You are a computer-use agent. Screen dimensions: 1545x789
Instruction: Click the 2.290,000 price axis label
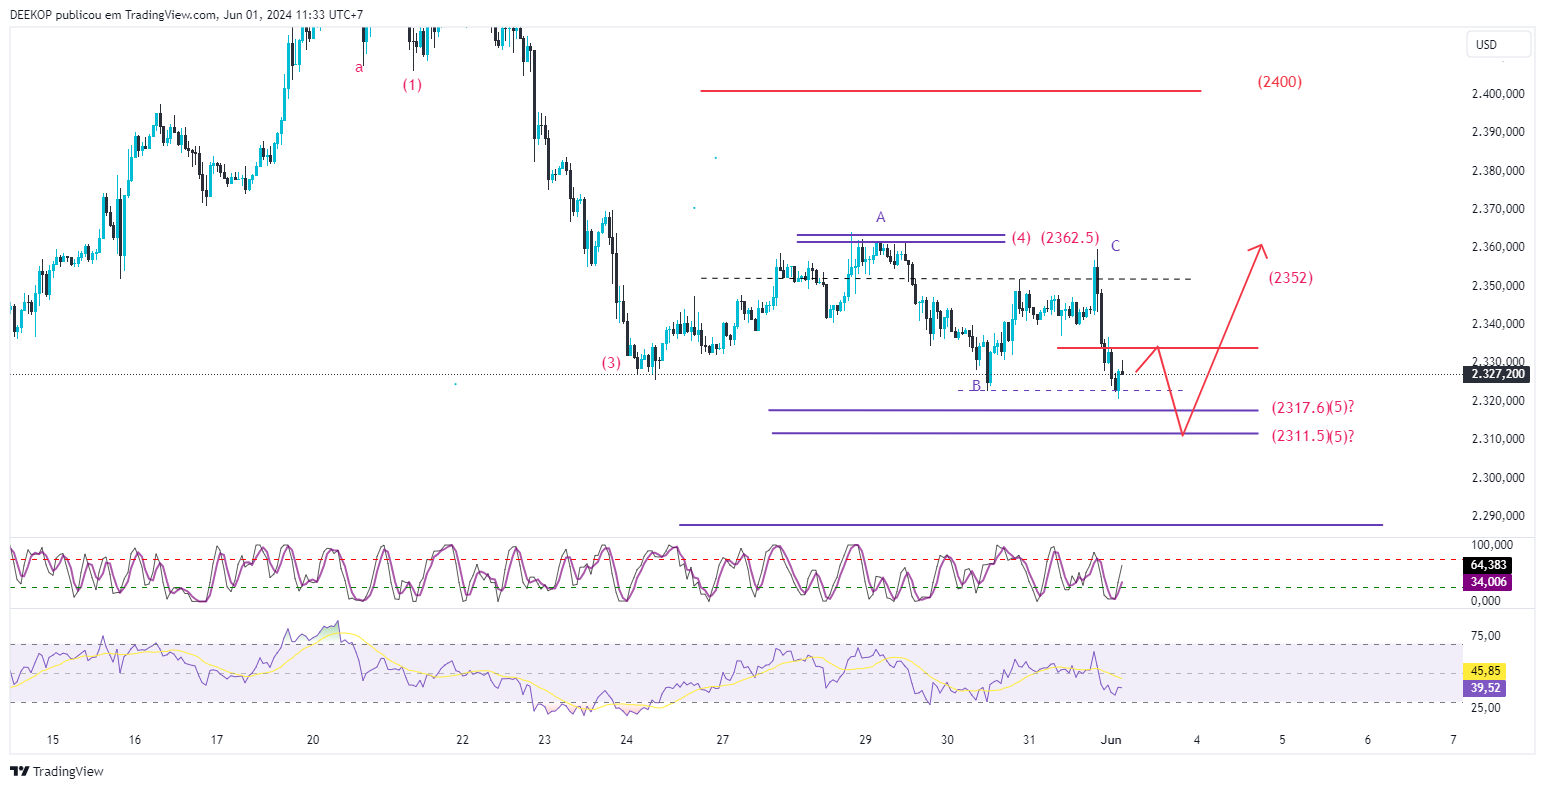1498,516
